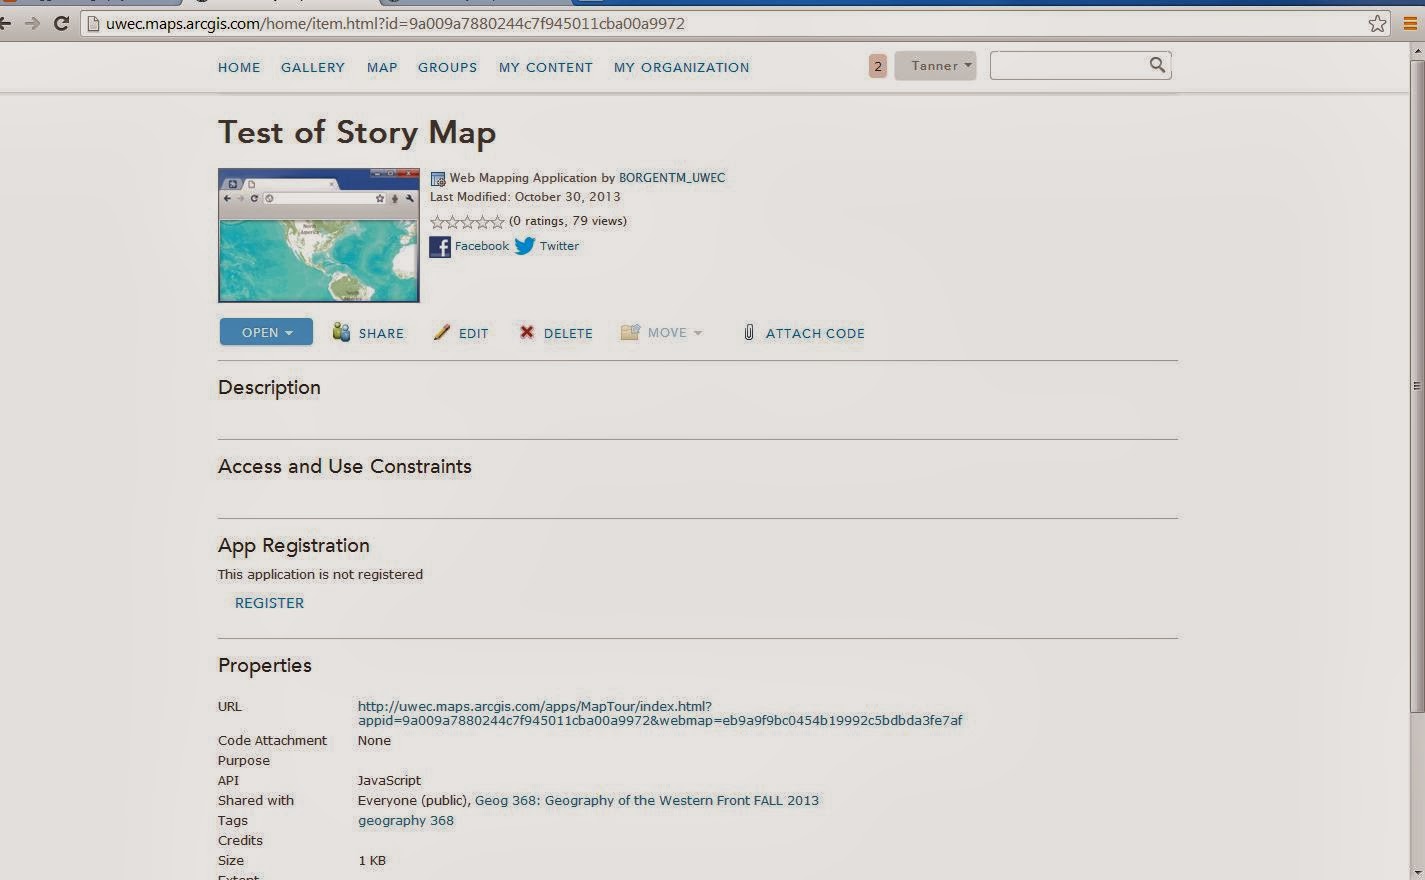
Task: Open MY ORGANIZATION page
Action: 681,67
